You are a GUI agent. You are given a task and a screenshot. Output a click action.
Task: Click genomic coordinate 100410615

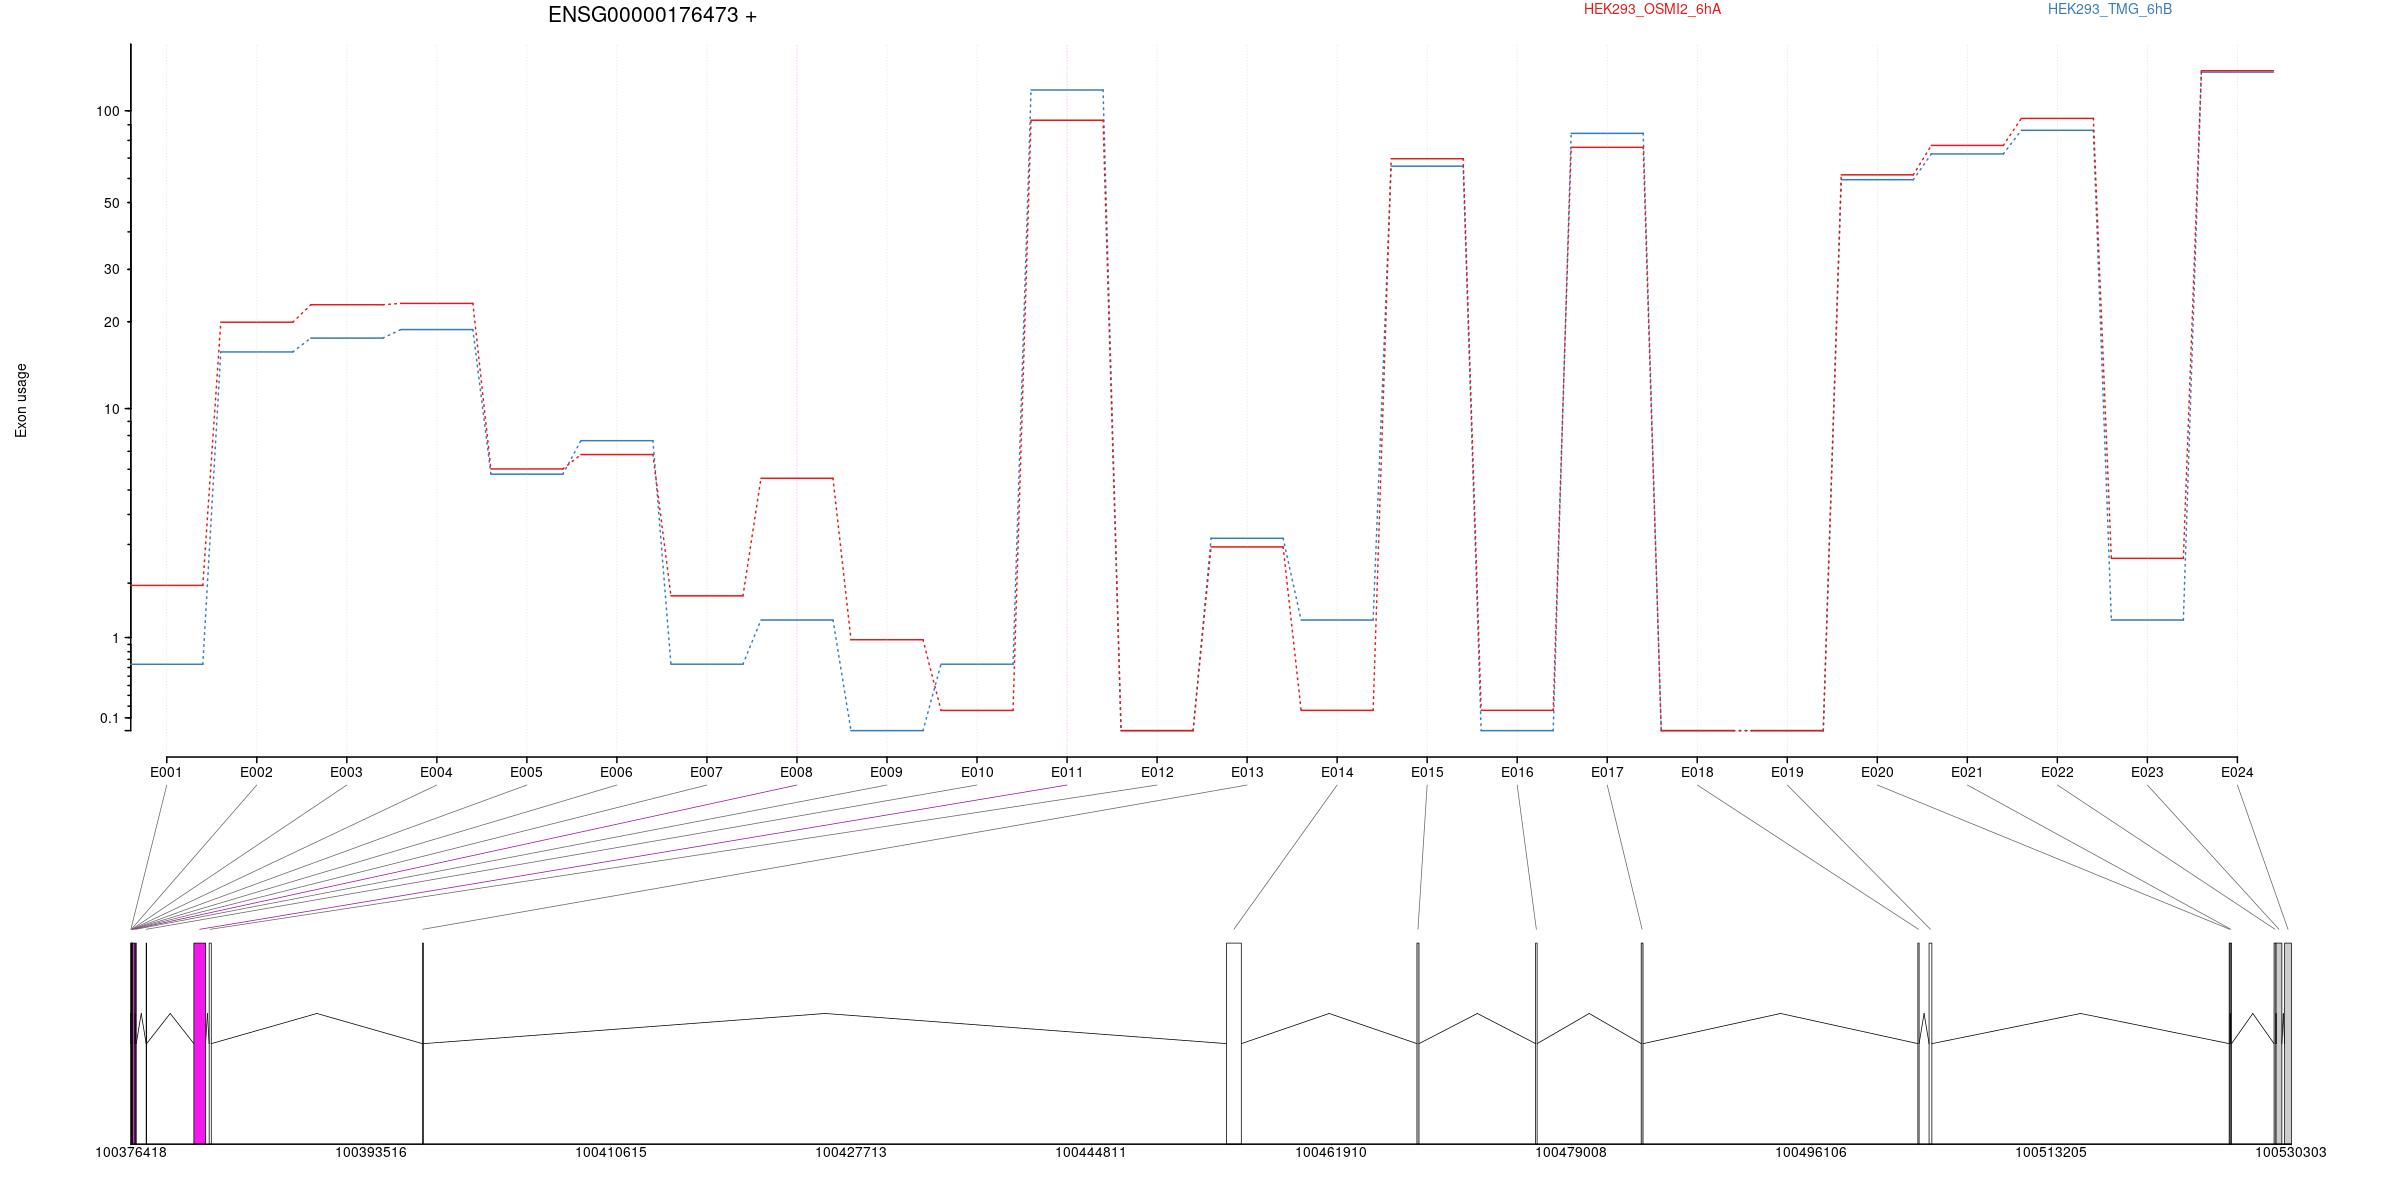tap(611, 1153)
